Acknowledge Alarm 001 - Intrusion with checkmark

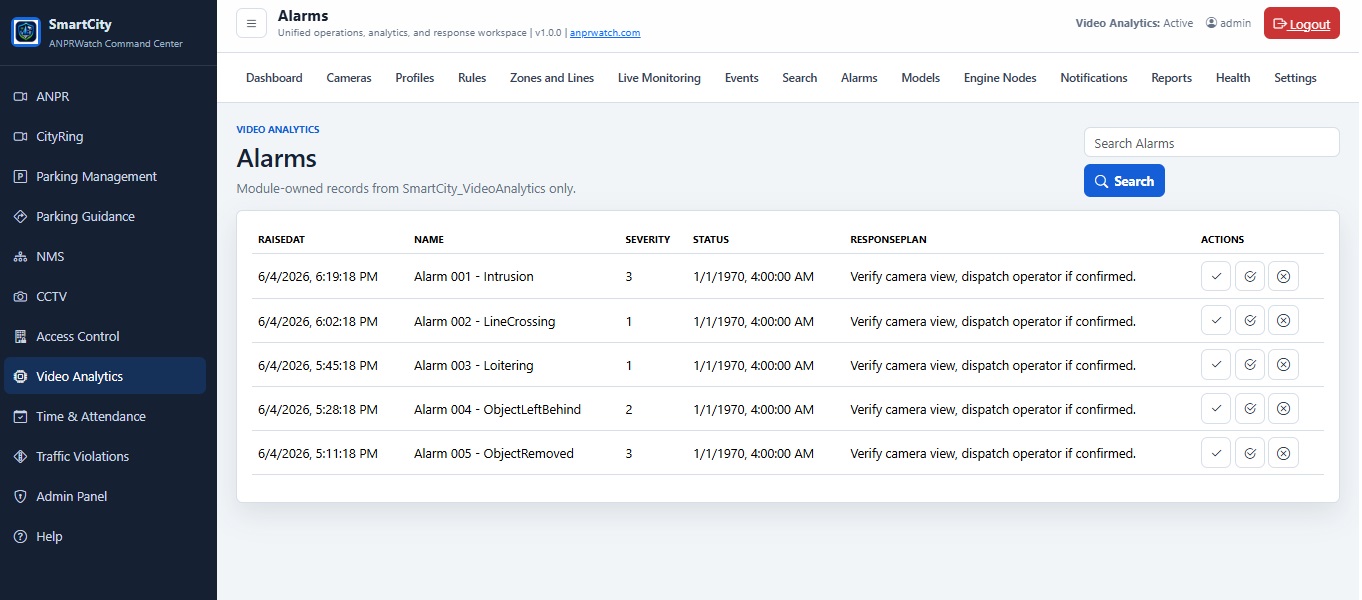click(x=1216, y=277)
